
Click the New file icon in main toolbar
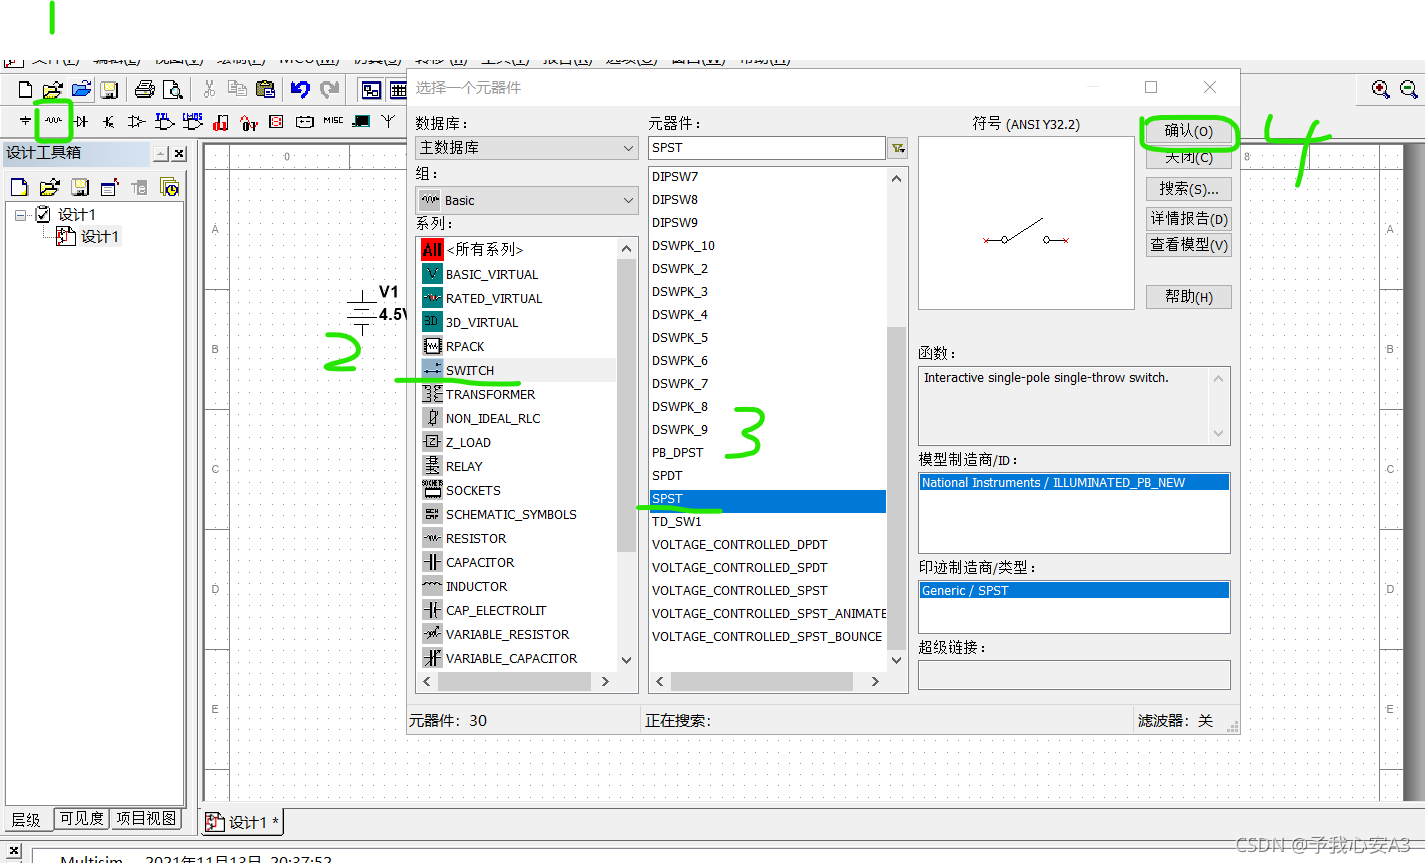tap(25, 89)
